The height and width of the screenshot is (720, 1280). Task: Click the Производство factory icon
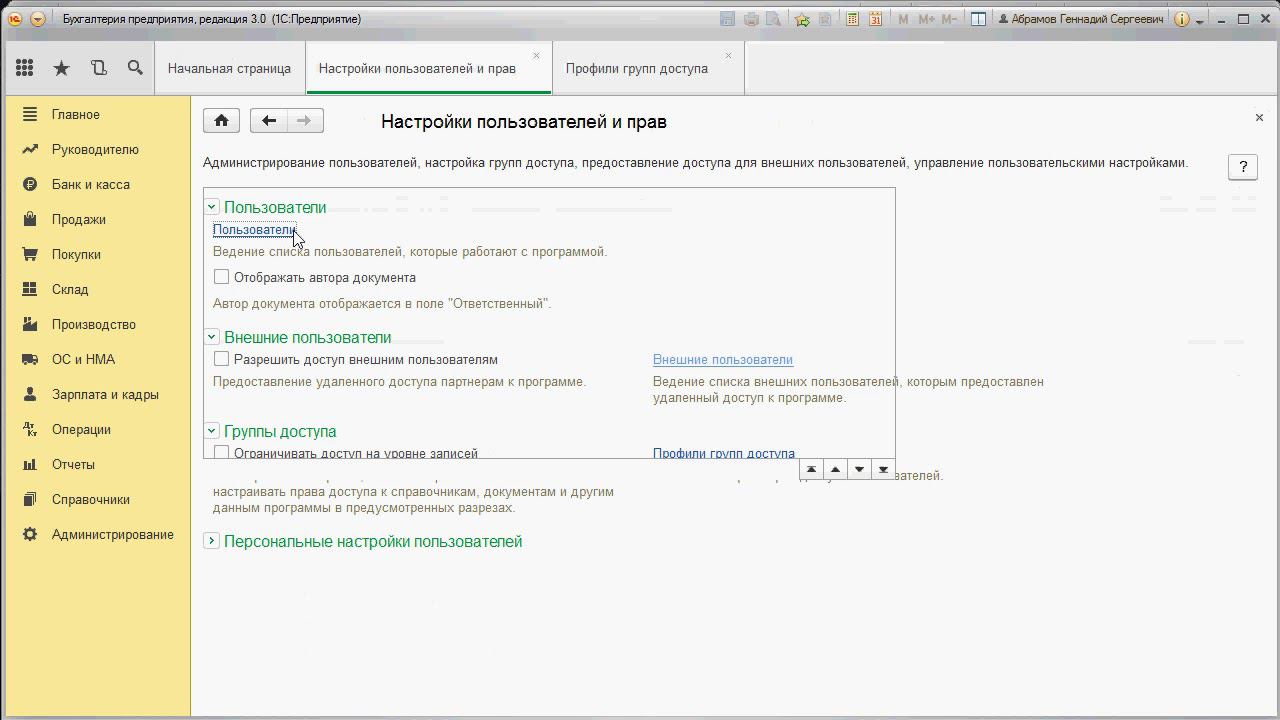30,324
